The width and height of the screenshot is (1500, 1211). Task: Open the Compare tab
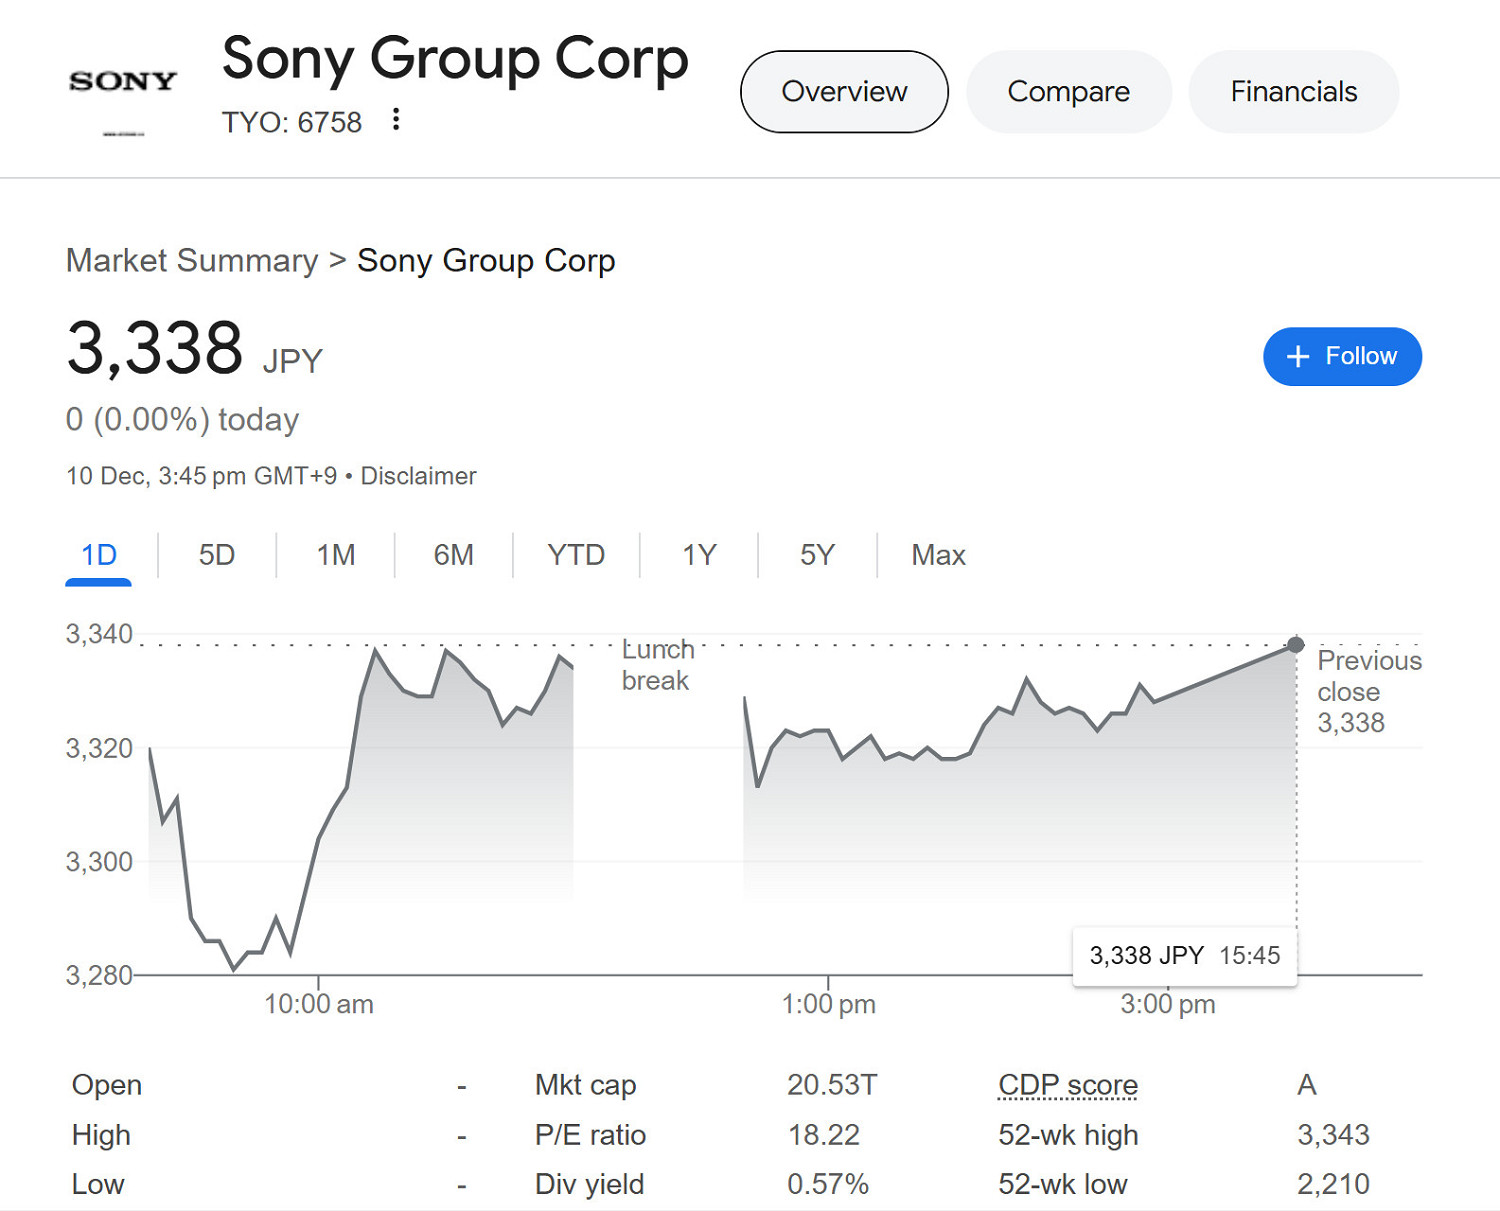coord(1068,92)
